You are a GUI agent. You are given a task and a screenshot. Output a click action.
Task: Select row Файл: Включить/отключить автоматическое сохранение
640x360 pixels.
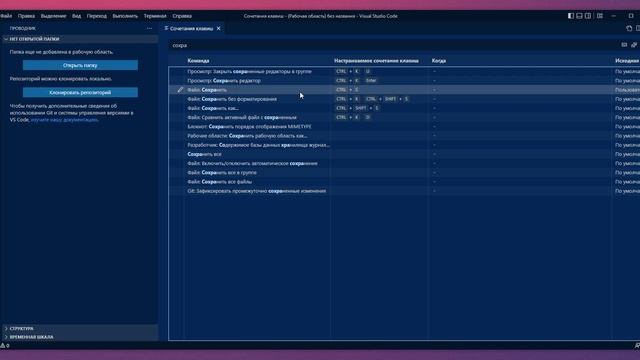click(x=404, y=163)
